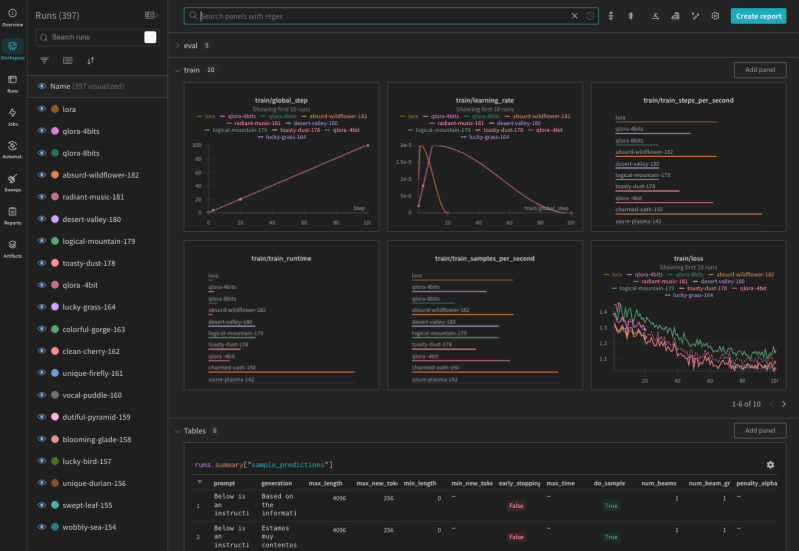Change color of vocal-puddle-160 run dot
This screenshot has height=551, width=799.
point(55,395)
